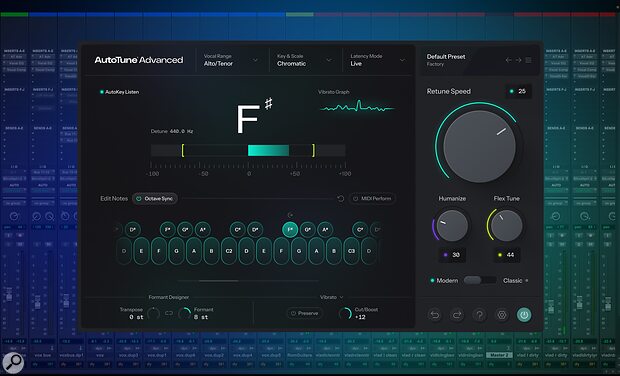
Task: Click the Formant Designer heading
Action: 169,297
